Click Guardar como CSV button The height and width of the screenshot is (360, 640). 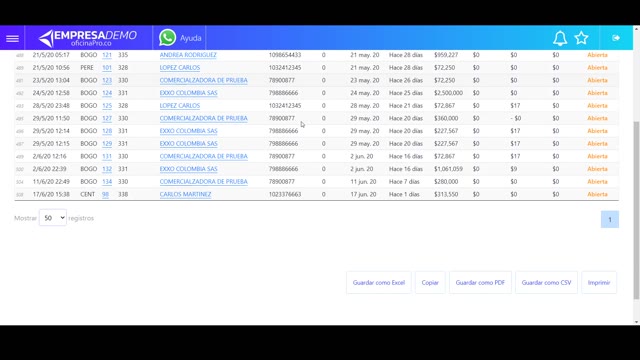click(546, 282)
